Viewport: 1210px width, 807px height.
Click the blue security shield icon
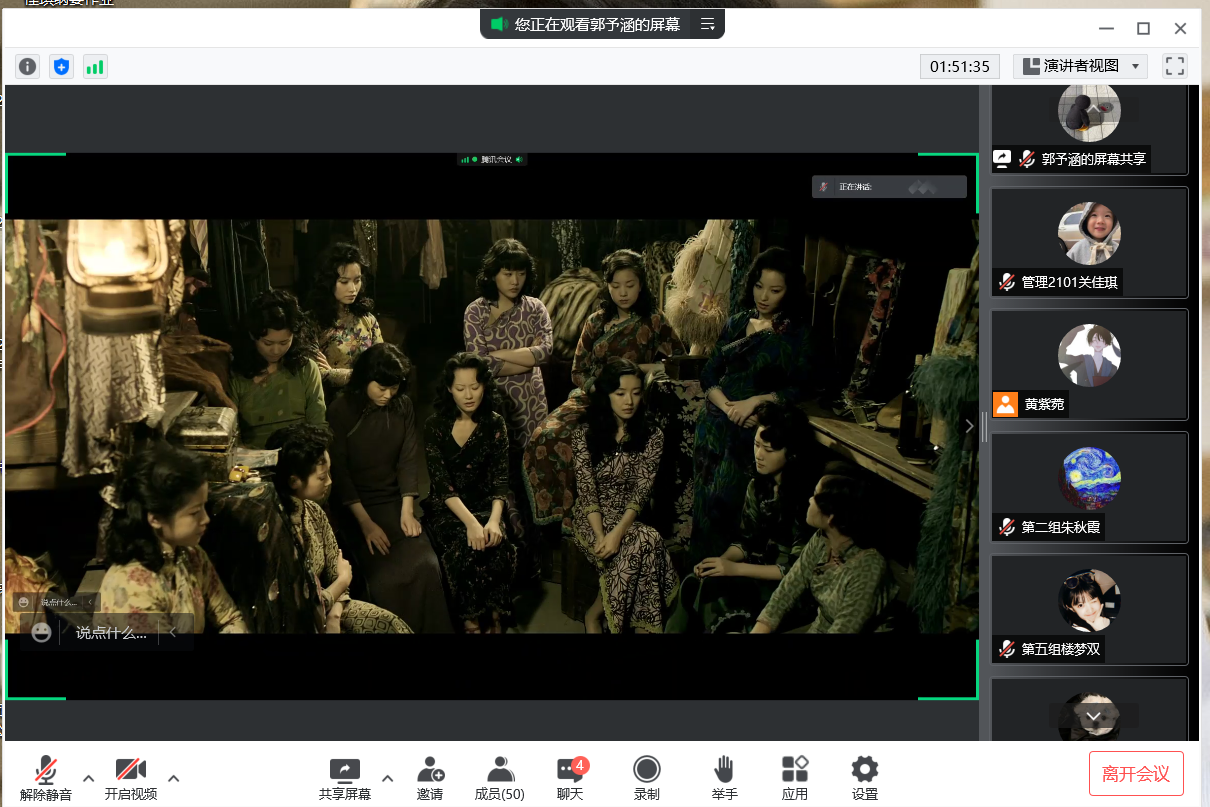(61, 67)
